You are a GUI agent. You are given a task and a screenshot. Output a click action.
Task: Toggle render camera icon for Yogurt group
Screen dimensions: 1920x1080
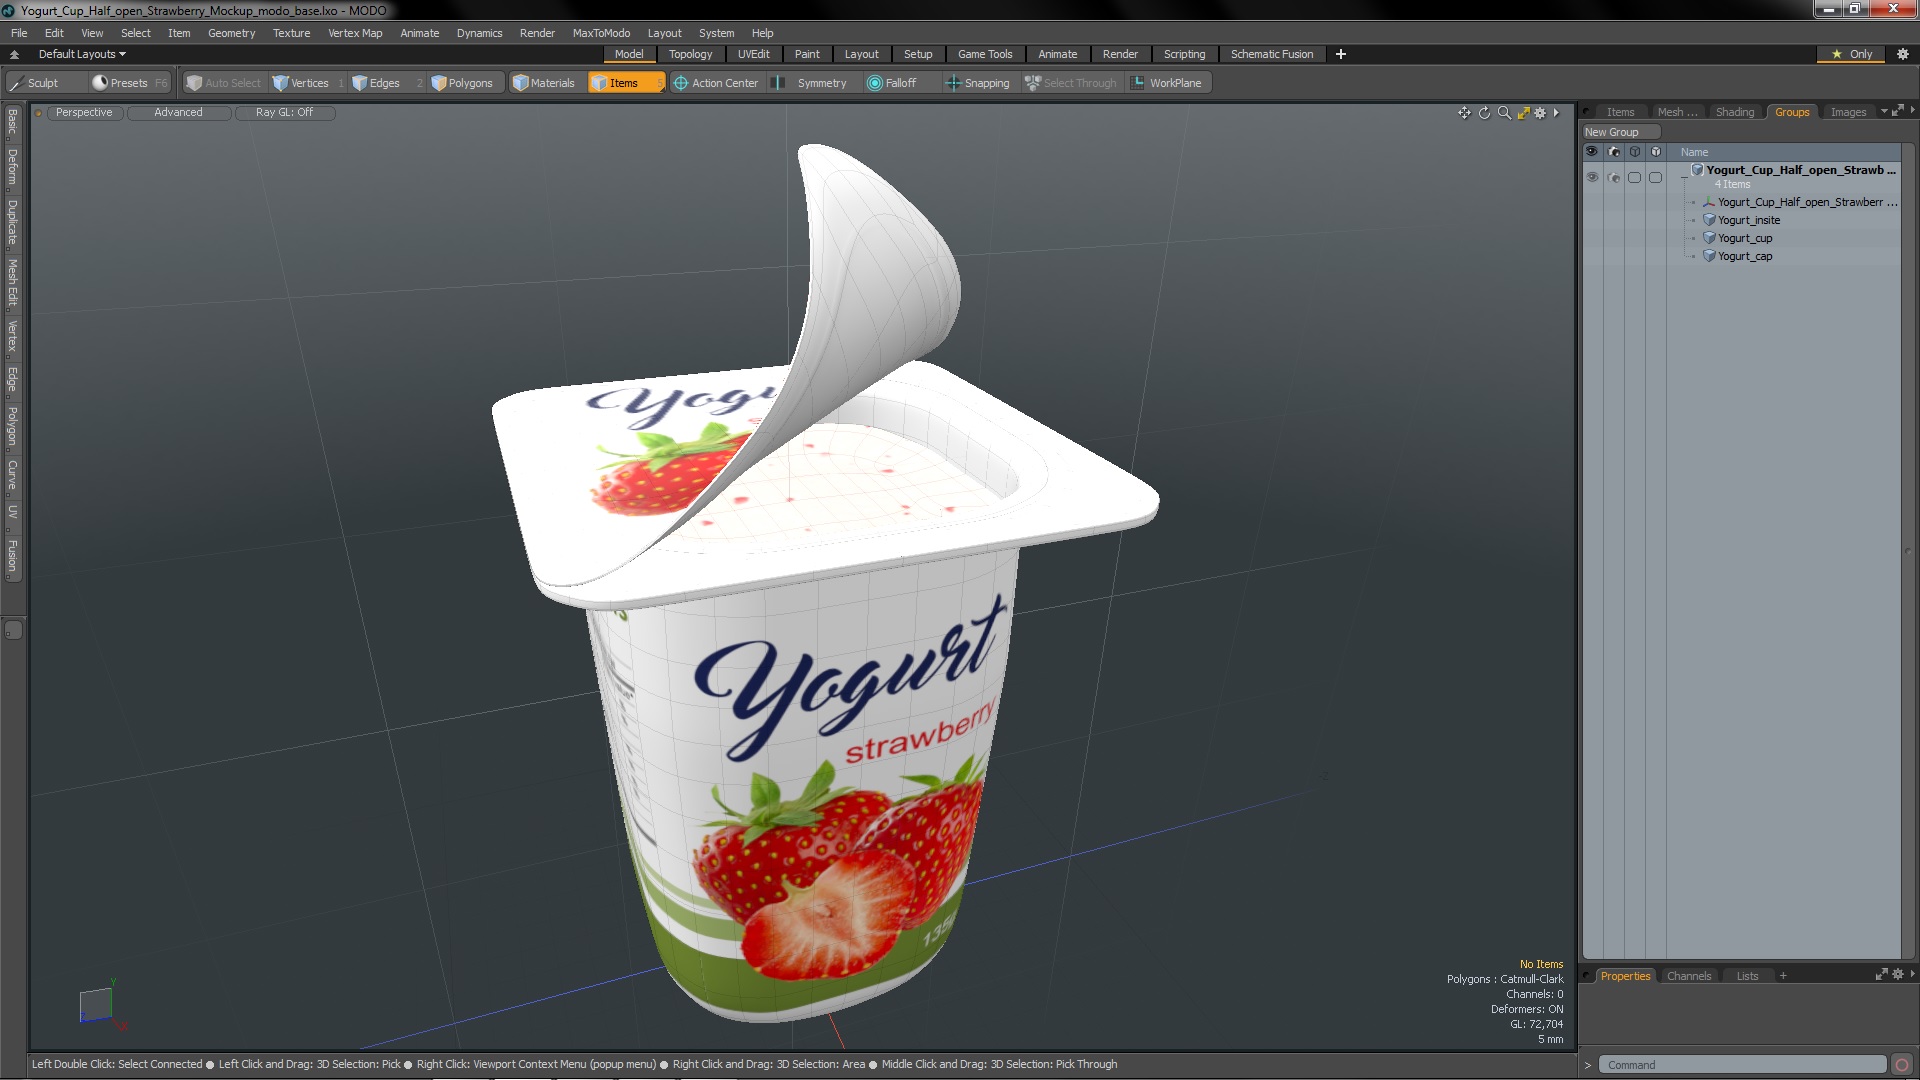pyautogui.click(x=1613, y=177)
